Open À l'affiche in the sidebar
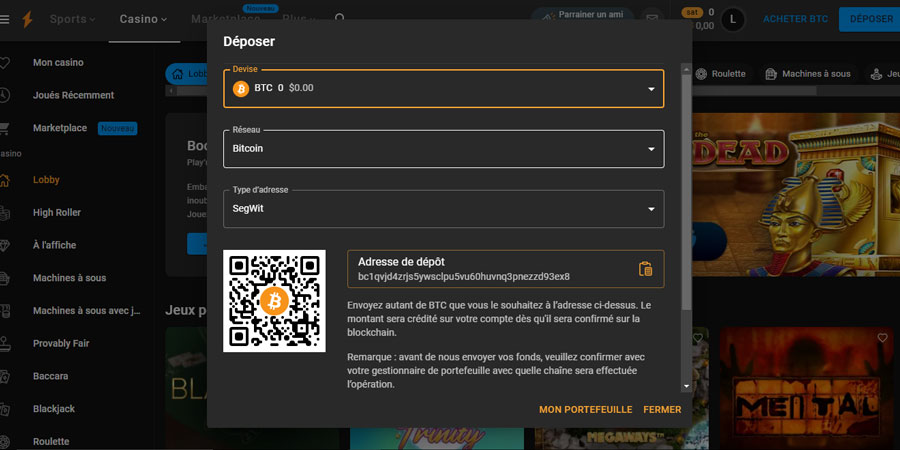Screen dimensions: 900x450 [55, 245]
